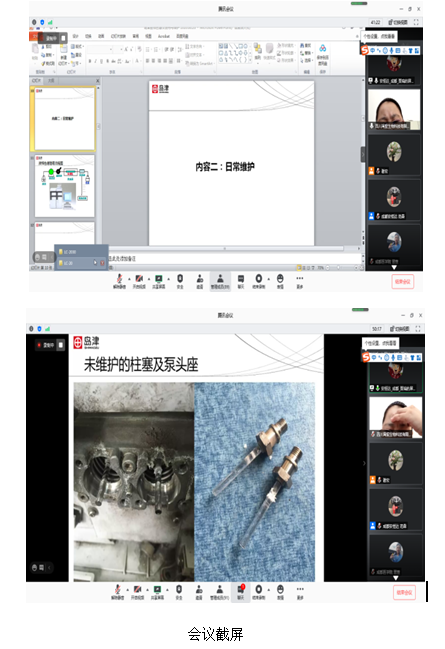This screenshot has width=445, height=649.
Task: Click the 安全 security icon under the 日常维护 slide
Action: (x=180, y=281)
